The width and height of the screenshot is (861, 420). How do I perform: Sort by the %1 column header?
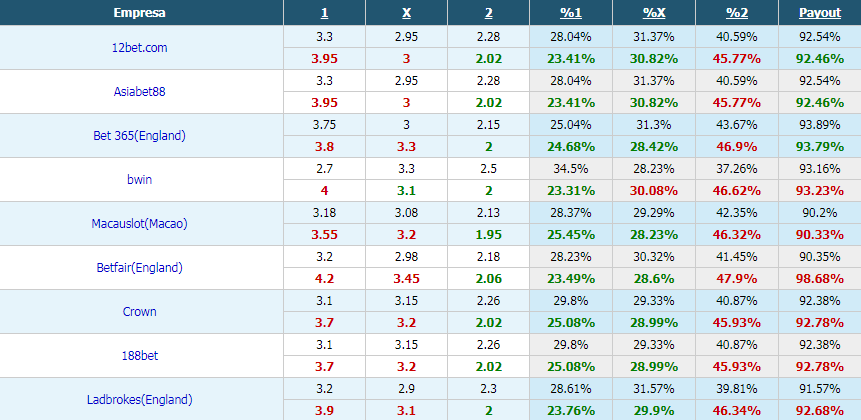pyautogui.click(x=571, y=13)
